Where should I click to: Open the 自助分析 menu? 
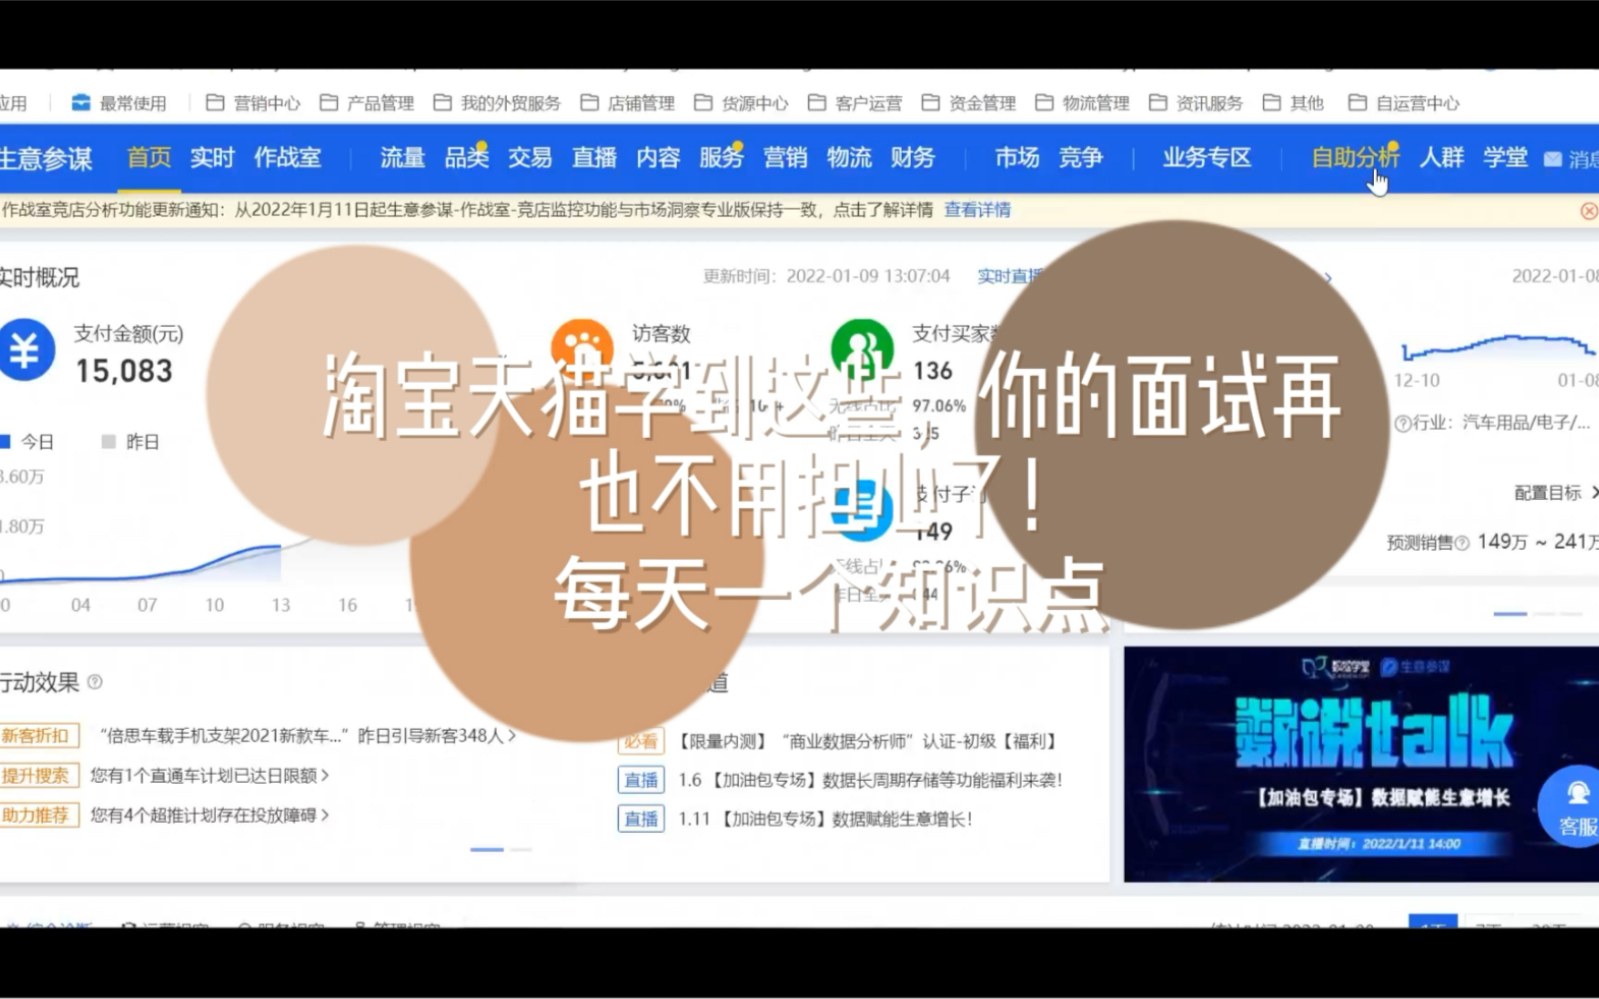[x=1355, y=158]
